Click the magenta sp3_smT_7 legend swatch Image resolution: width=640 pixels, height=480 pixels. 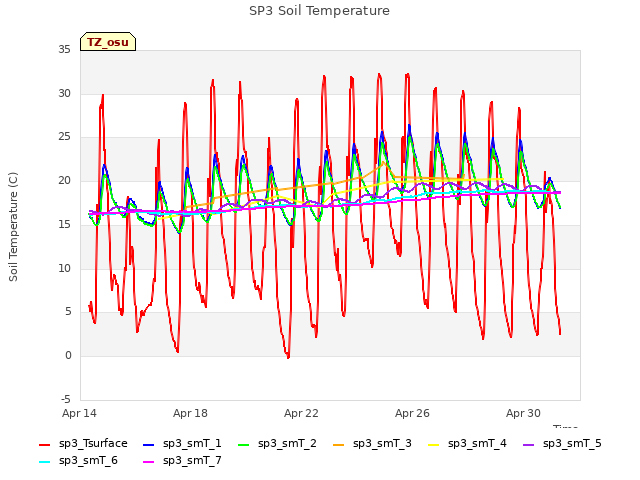pos(149,462)
